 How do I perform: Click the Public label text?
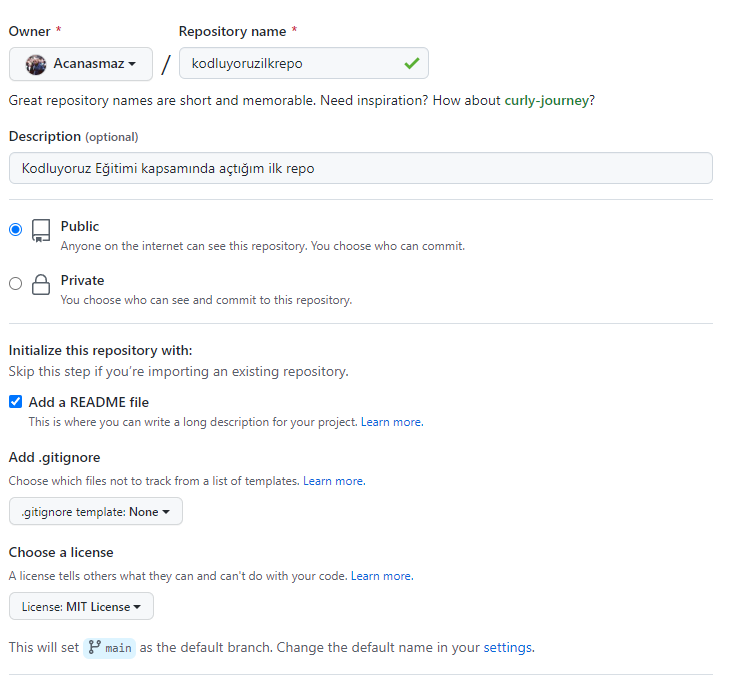[x=80, y=227]
